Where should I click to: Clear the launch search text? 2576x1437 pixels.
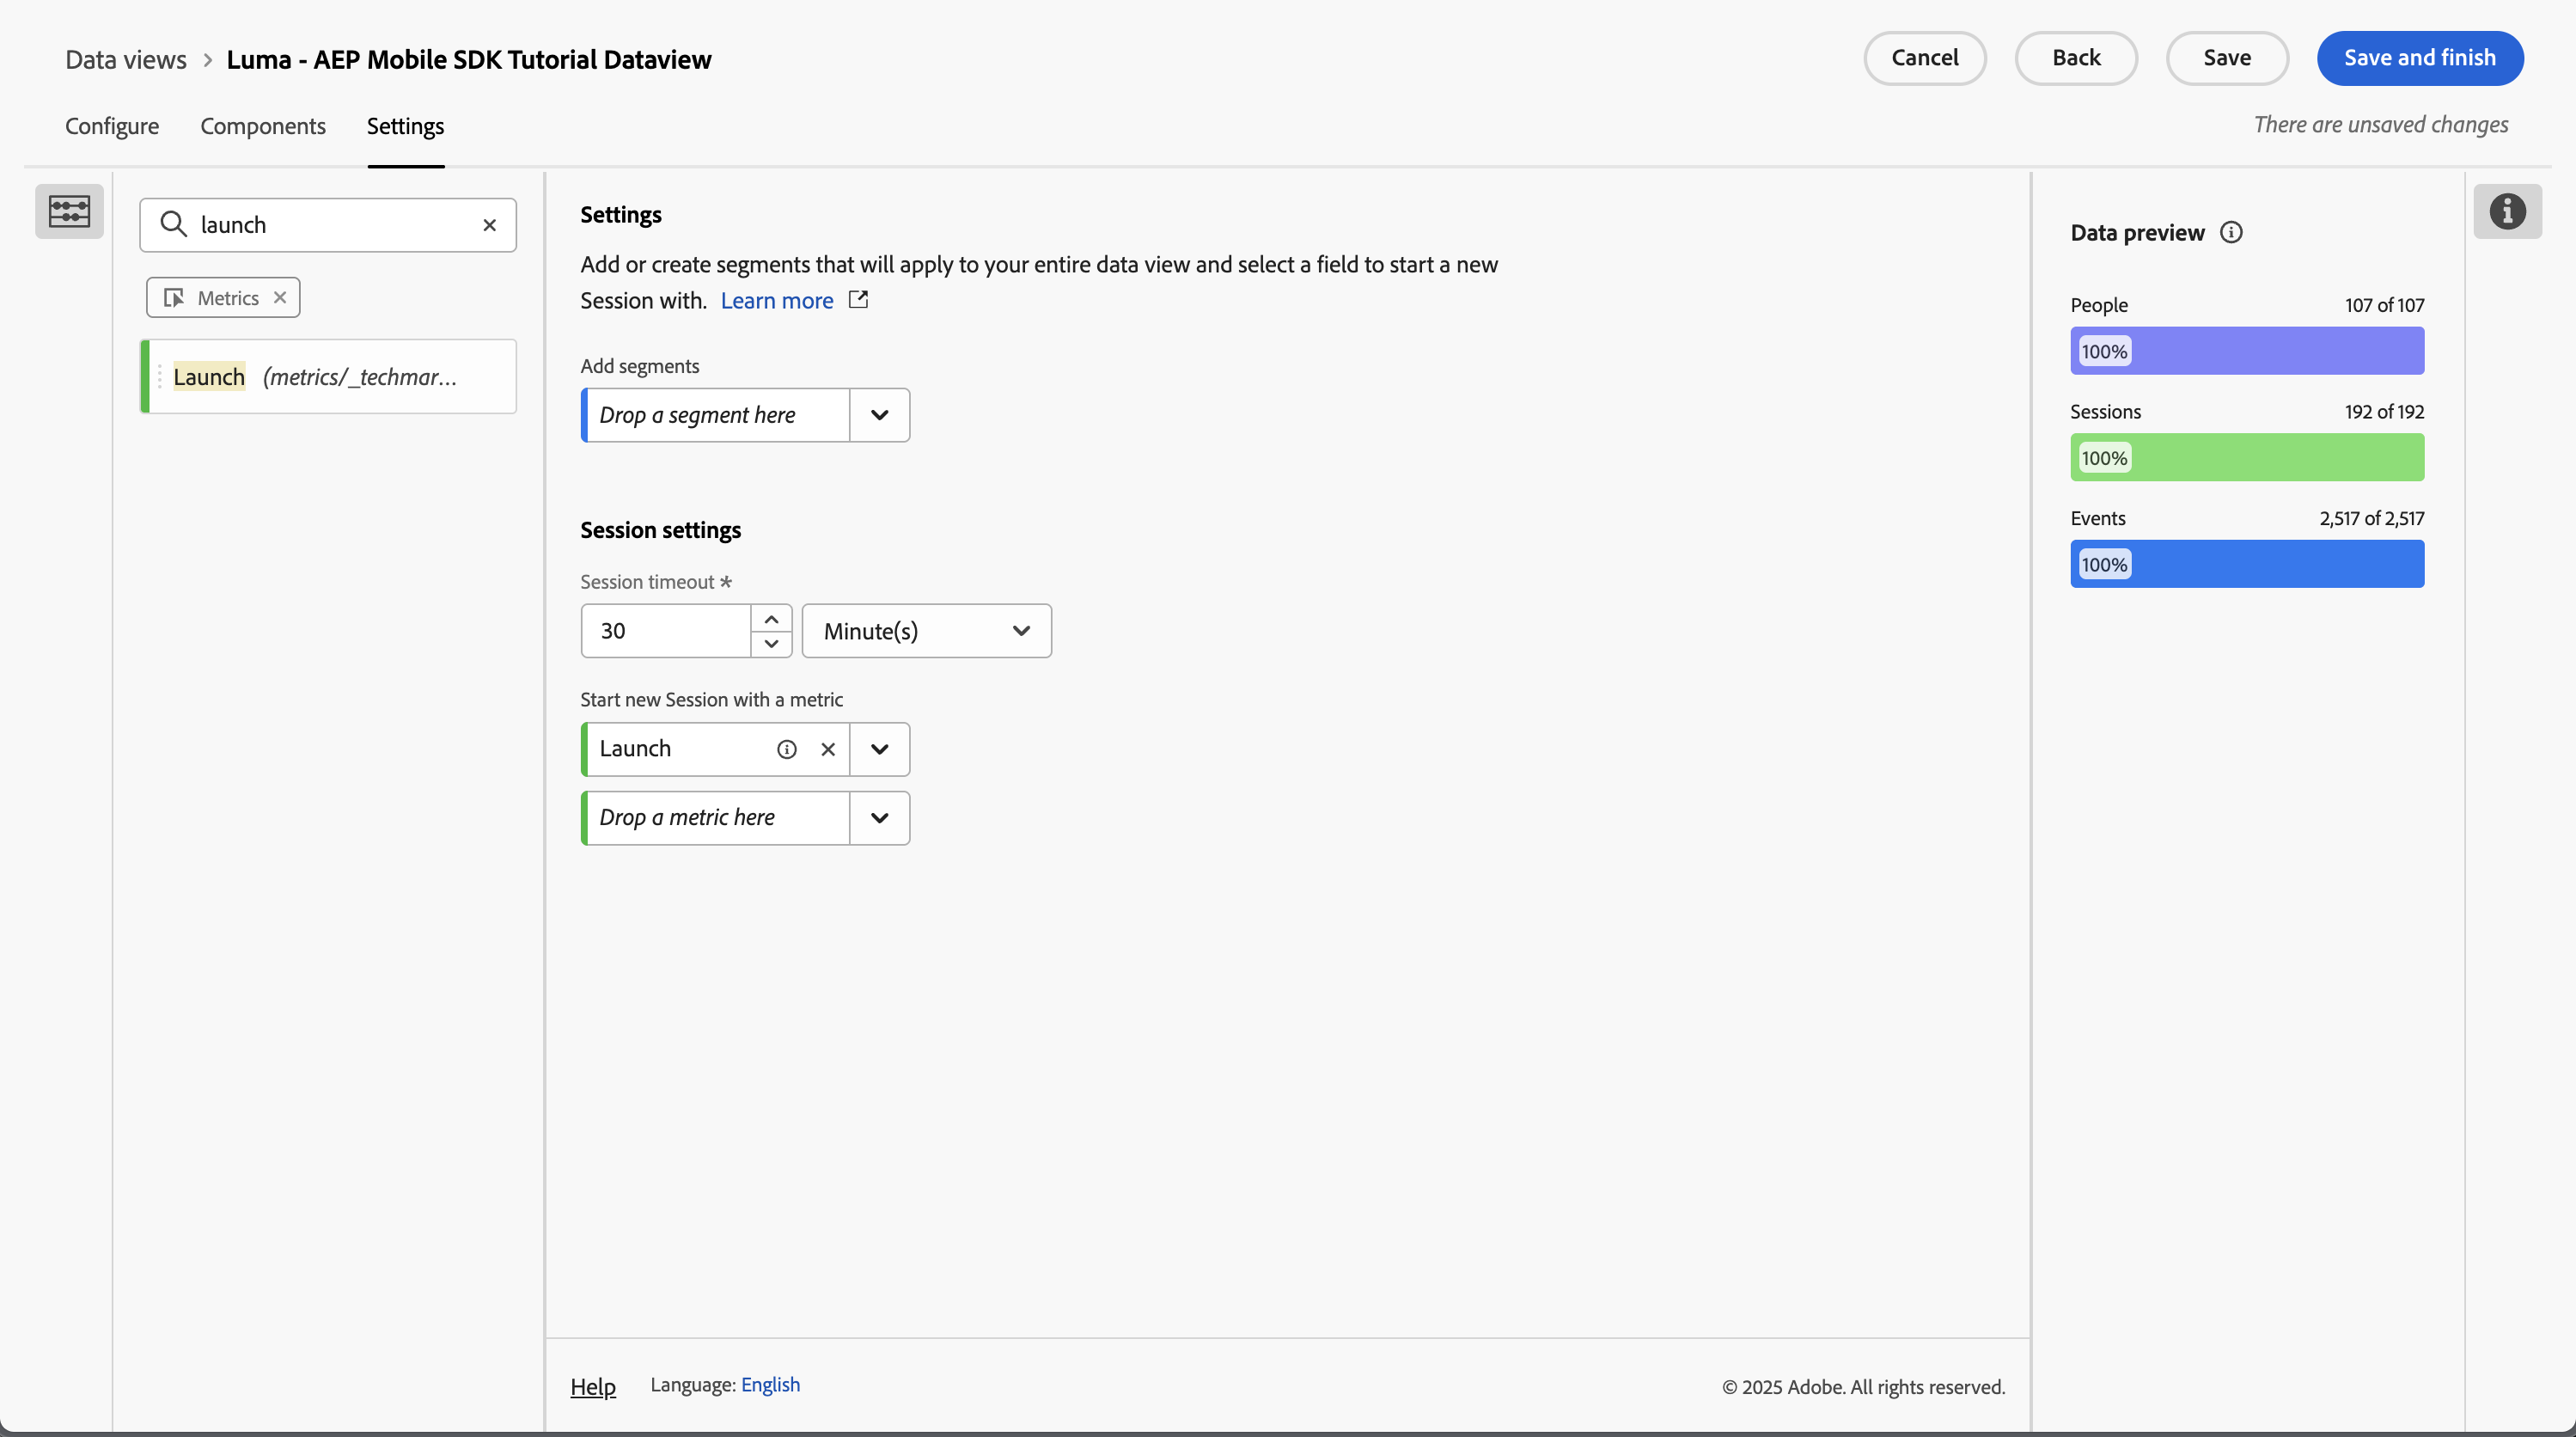tap(490, 225)
